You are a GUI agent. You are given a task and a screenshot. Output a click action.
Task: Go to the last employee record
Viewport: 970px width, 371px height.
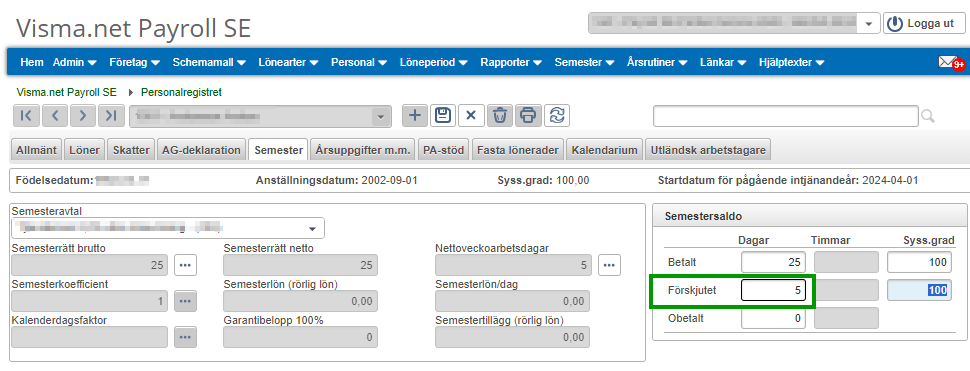tap(111, 115)
